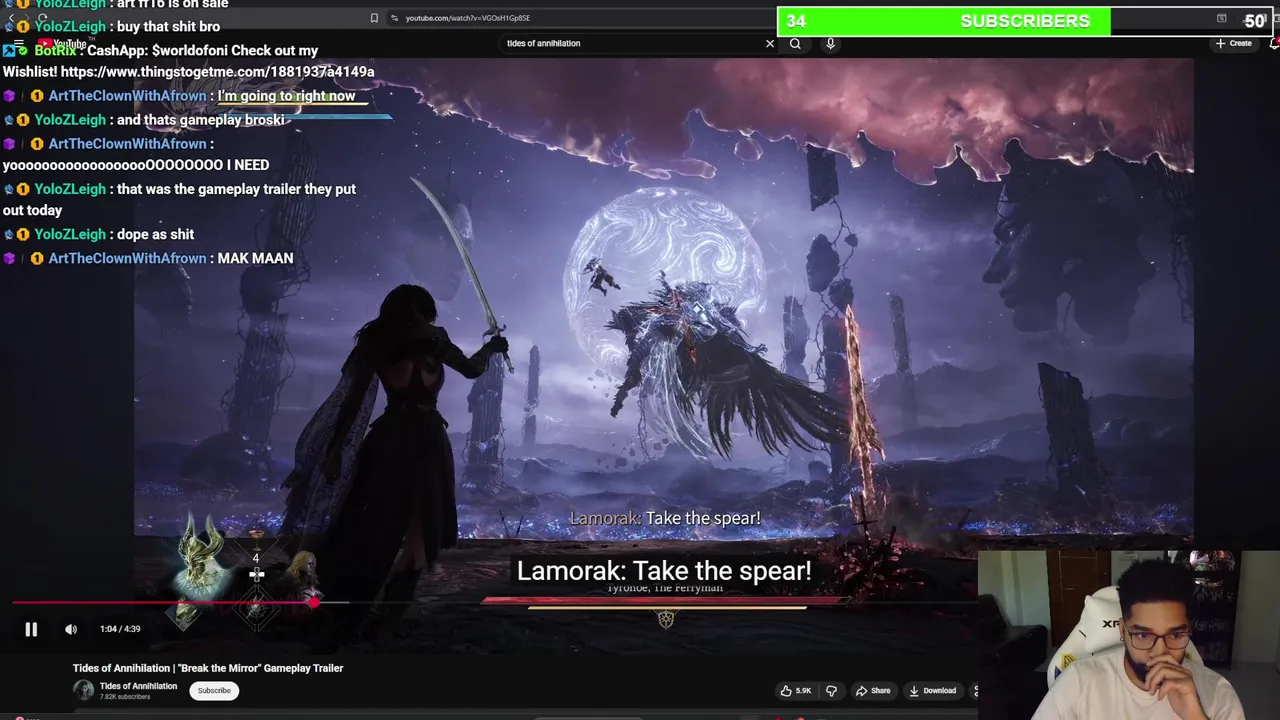
Task: Click chat message dope as shit
Action: tap(155, 234)
